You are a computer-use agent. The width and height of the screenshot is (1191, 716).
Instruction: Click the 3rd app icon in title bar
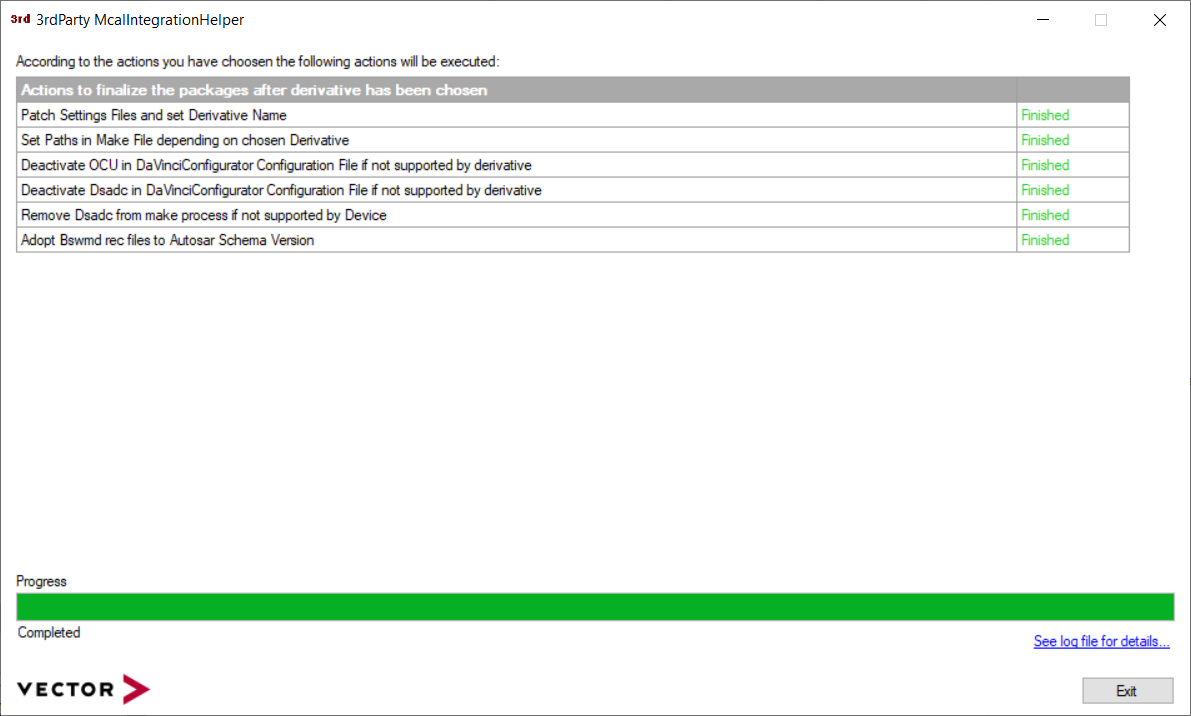tap(19, 19)
